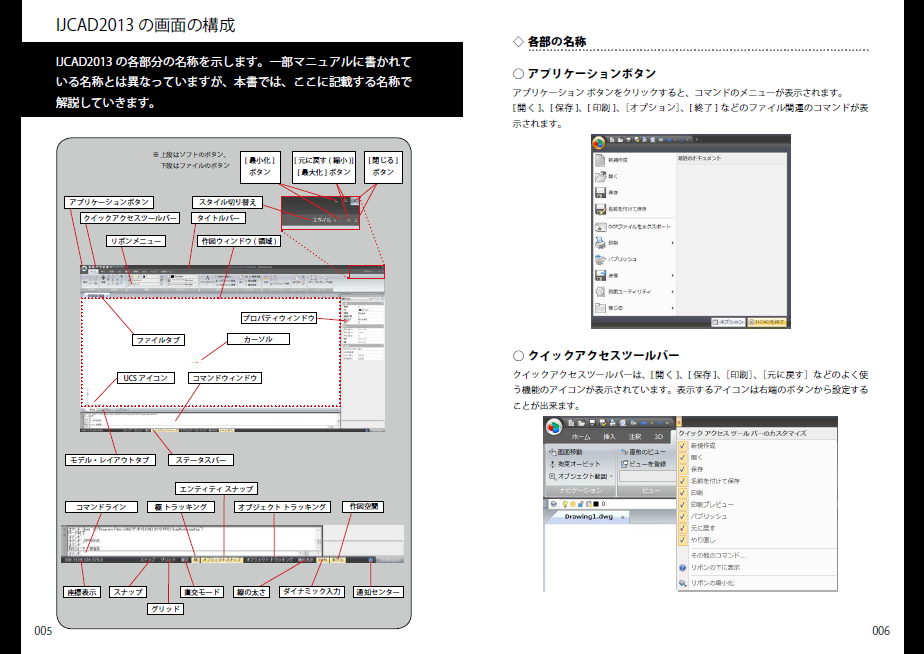Open the オブジェクト範囲 zoom dropdown arrow
Viewport: 924px width, 654px height.
(x=612, y=476)
